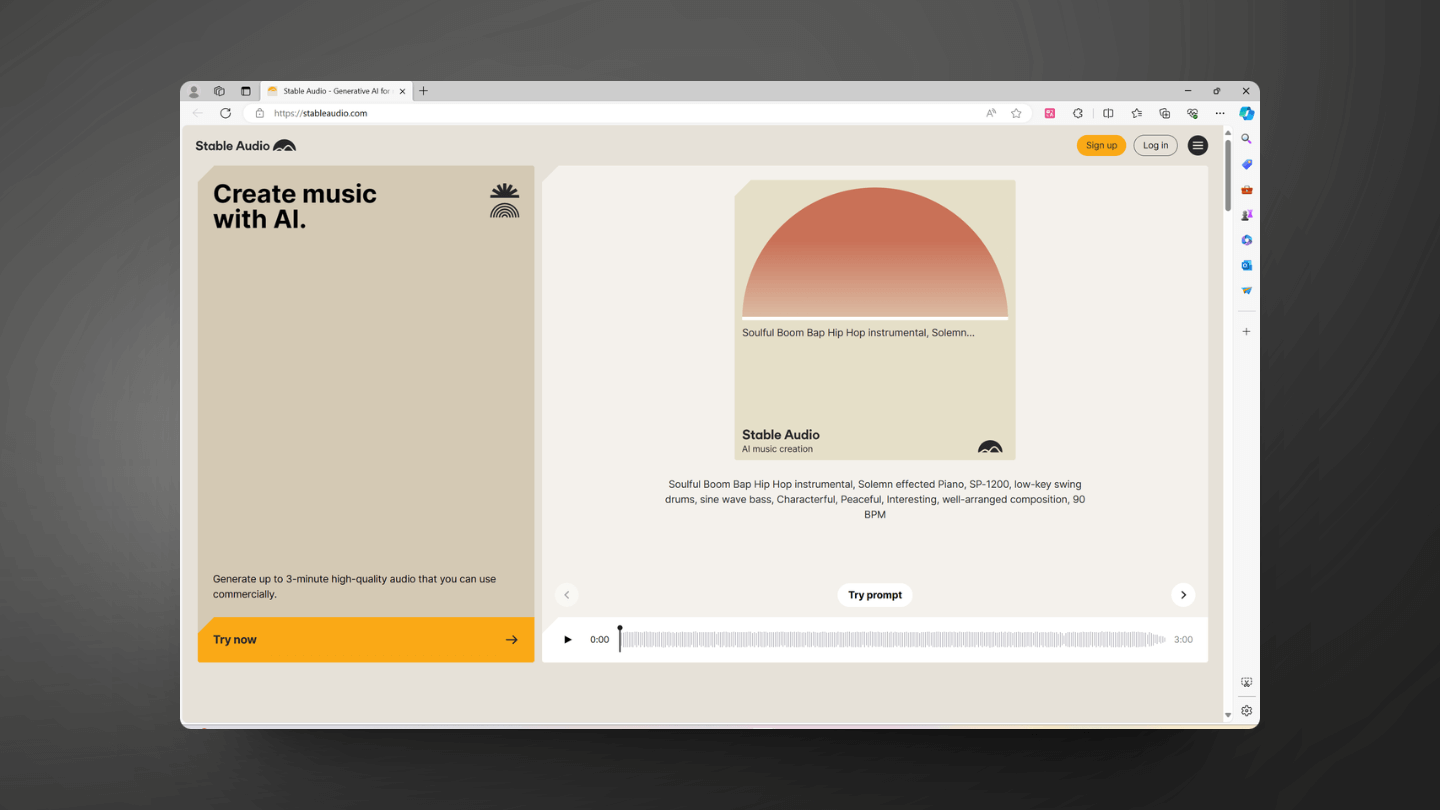The image size is (1440, 810).
Task: Click "Generate up to 3-minute" description text
Action: tap(354, 586)
